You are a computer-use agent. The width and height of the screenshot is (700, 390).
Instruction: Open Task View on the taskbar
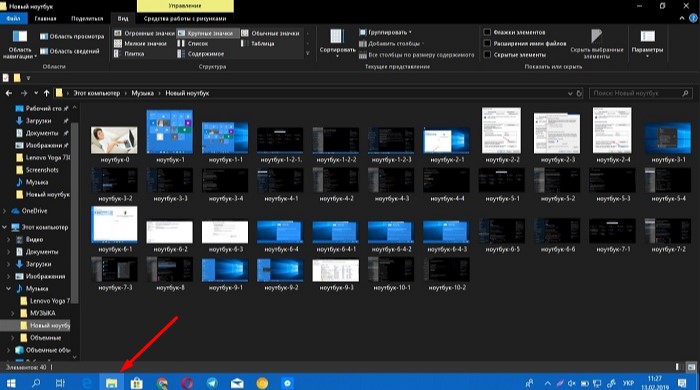60,383
